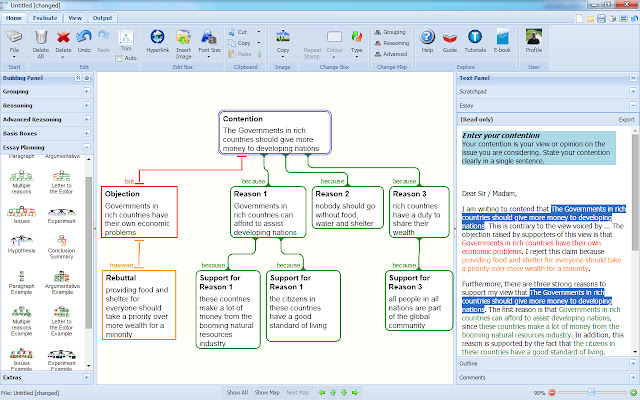
Task: Switch to the Home tab
Action: click(x=14, y=18)
